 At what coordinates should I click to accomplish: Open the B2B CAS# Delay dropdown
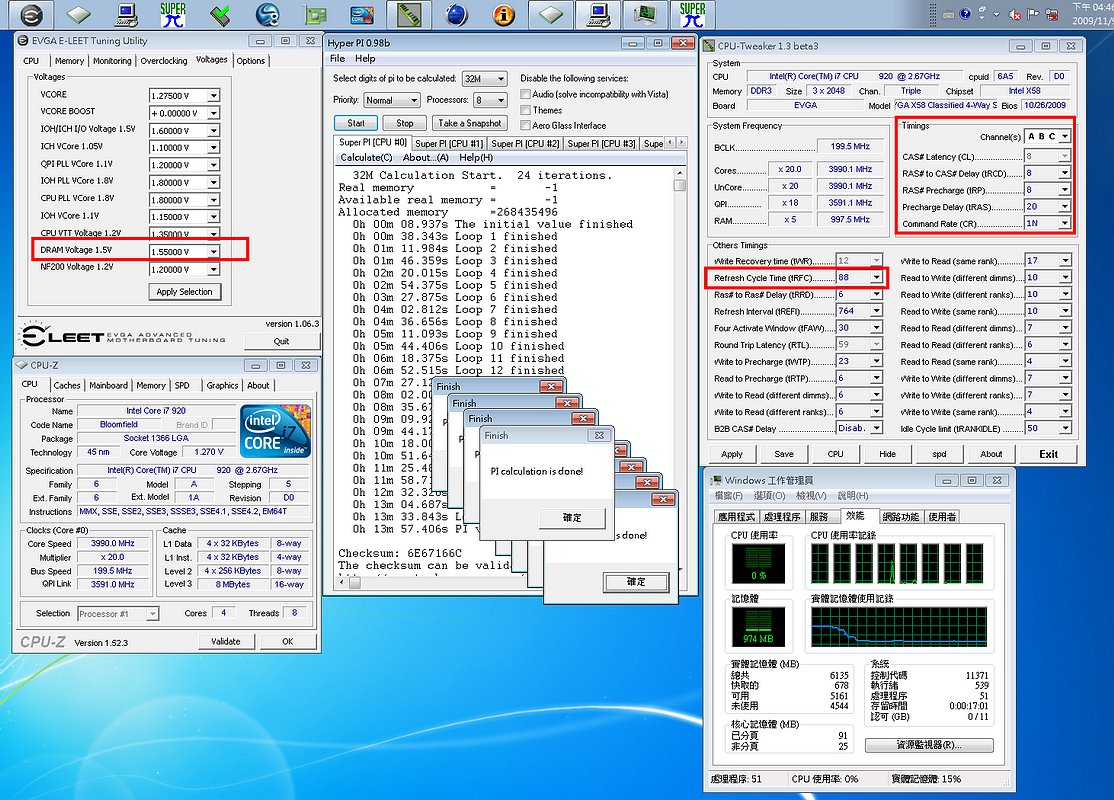(877, 428)
